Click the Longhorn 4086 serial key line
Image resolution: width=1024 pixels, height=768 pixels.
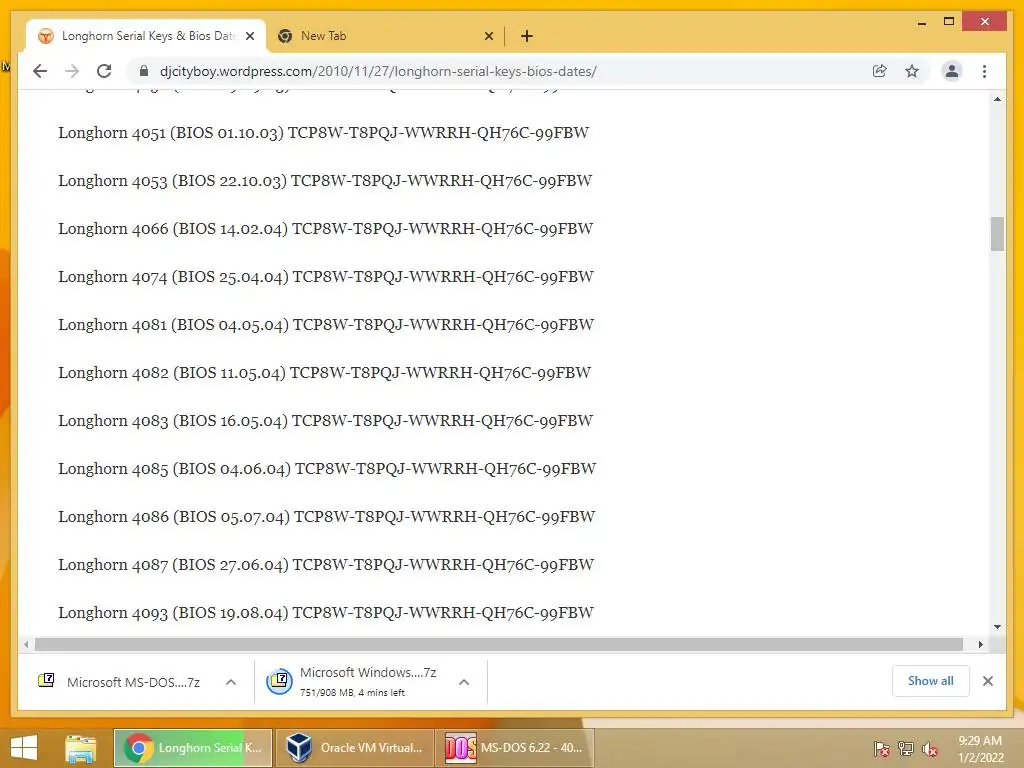coord(327,517)
